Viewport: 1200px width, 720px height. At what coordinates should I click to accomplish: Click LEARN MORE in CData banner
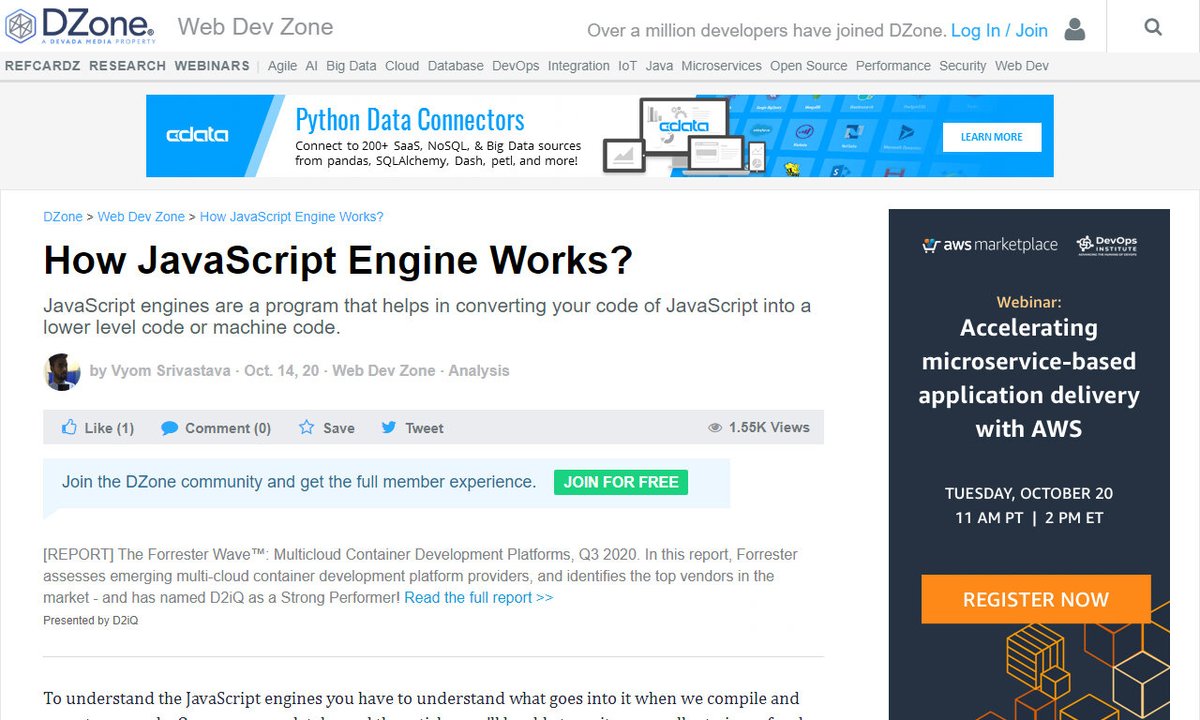992,137
